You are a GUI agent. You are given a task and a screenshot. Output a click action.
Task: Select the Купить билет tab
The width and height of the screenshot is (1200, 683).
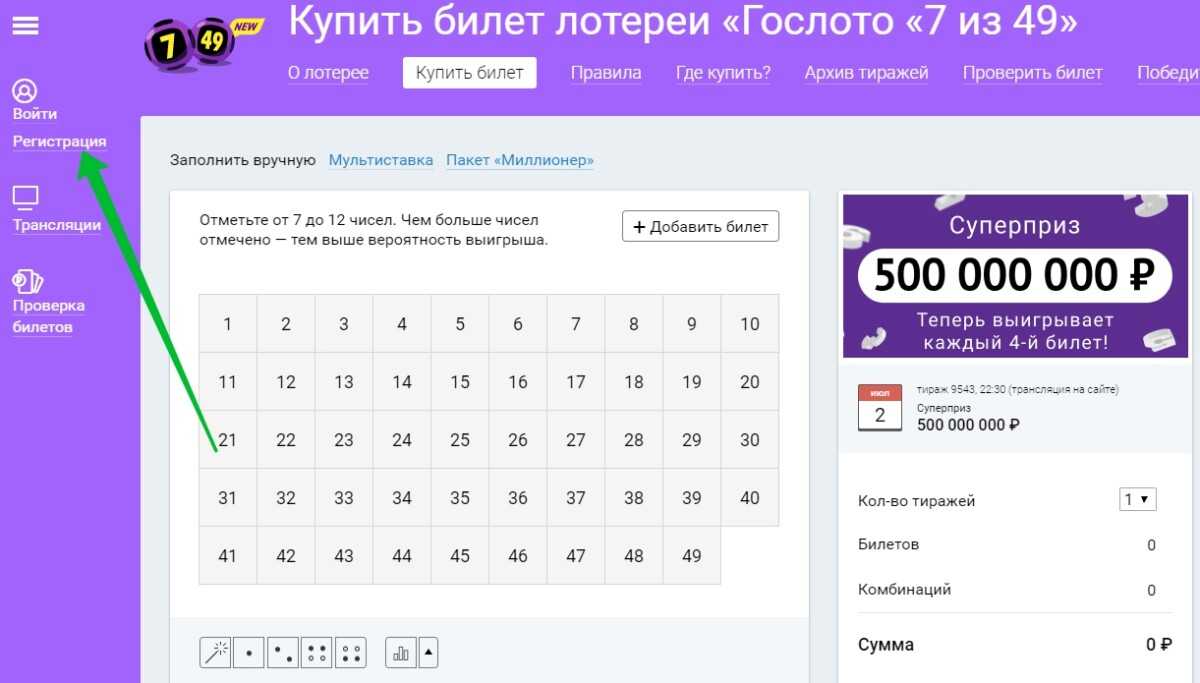(470, 73)
